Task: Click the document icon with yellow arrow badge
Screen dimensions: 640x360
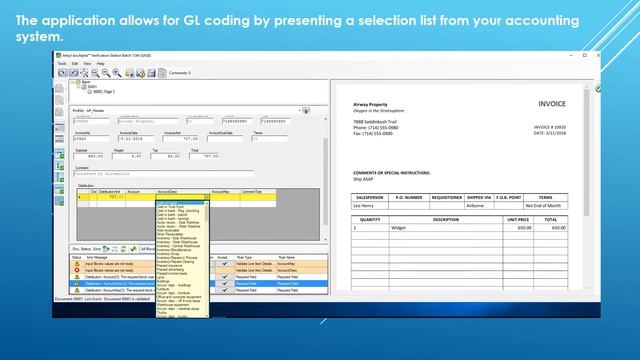Action: (140, 73)
